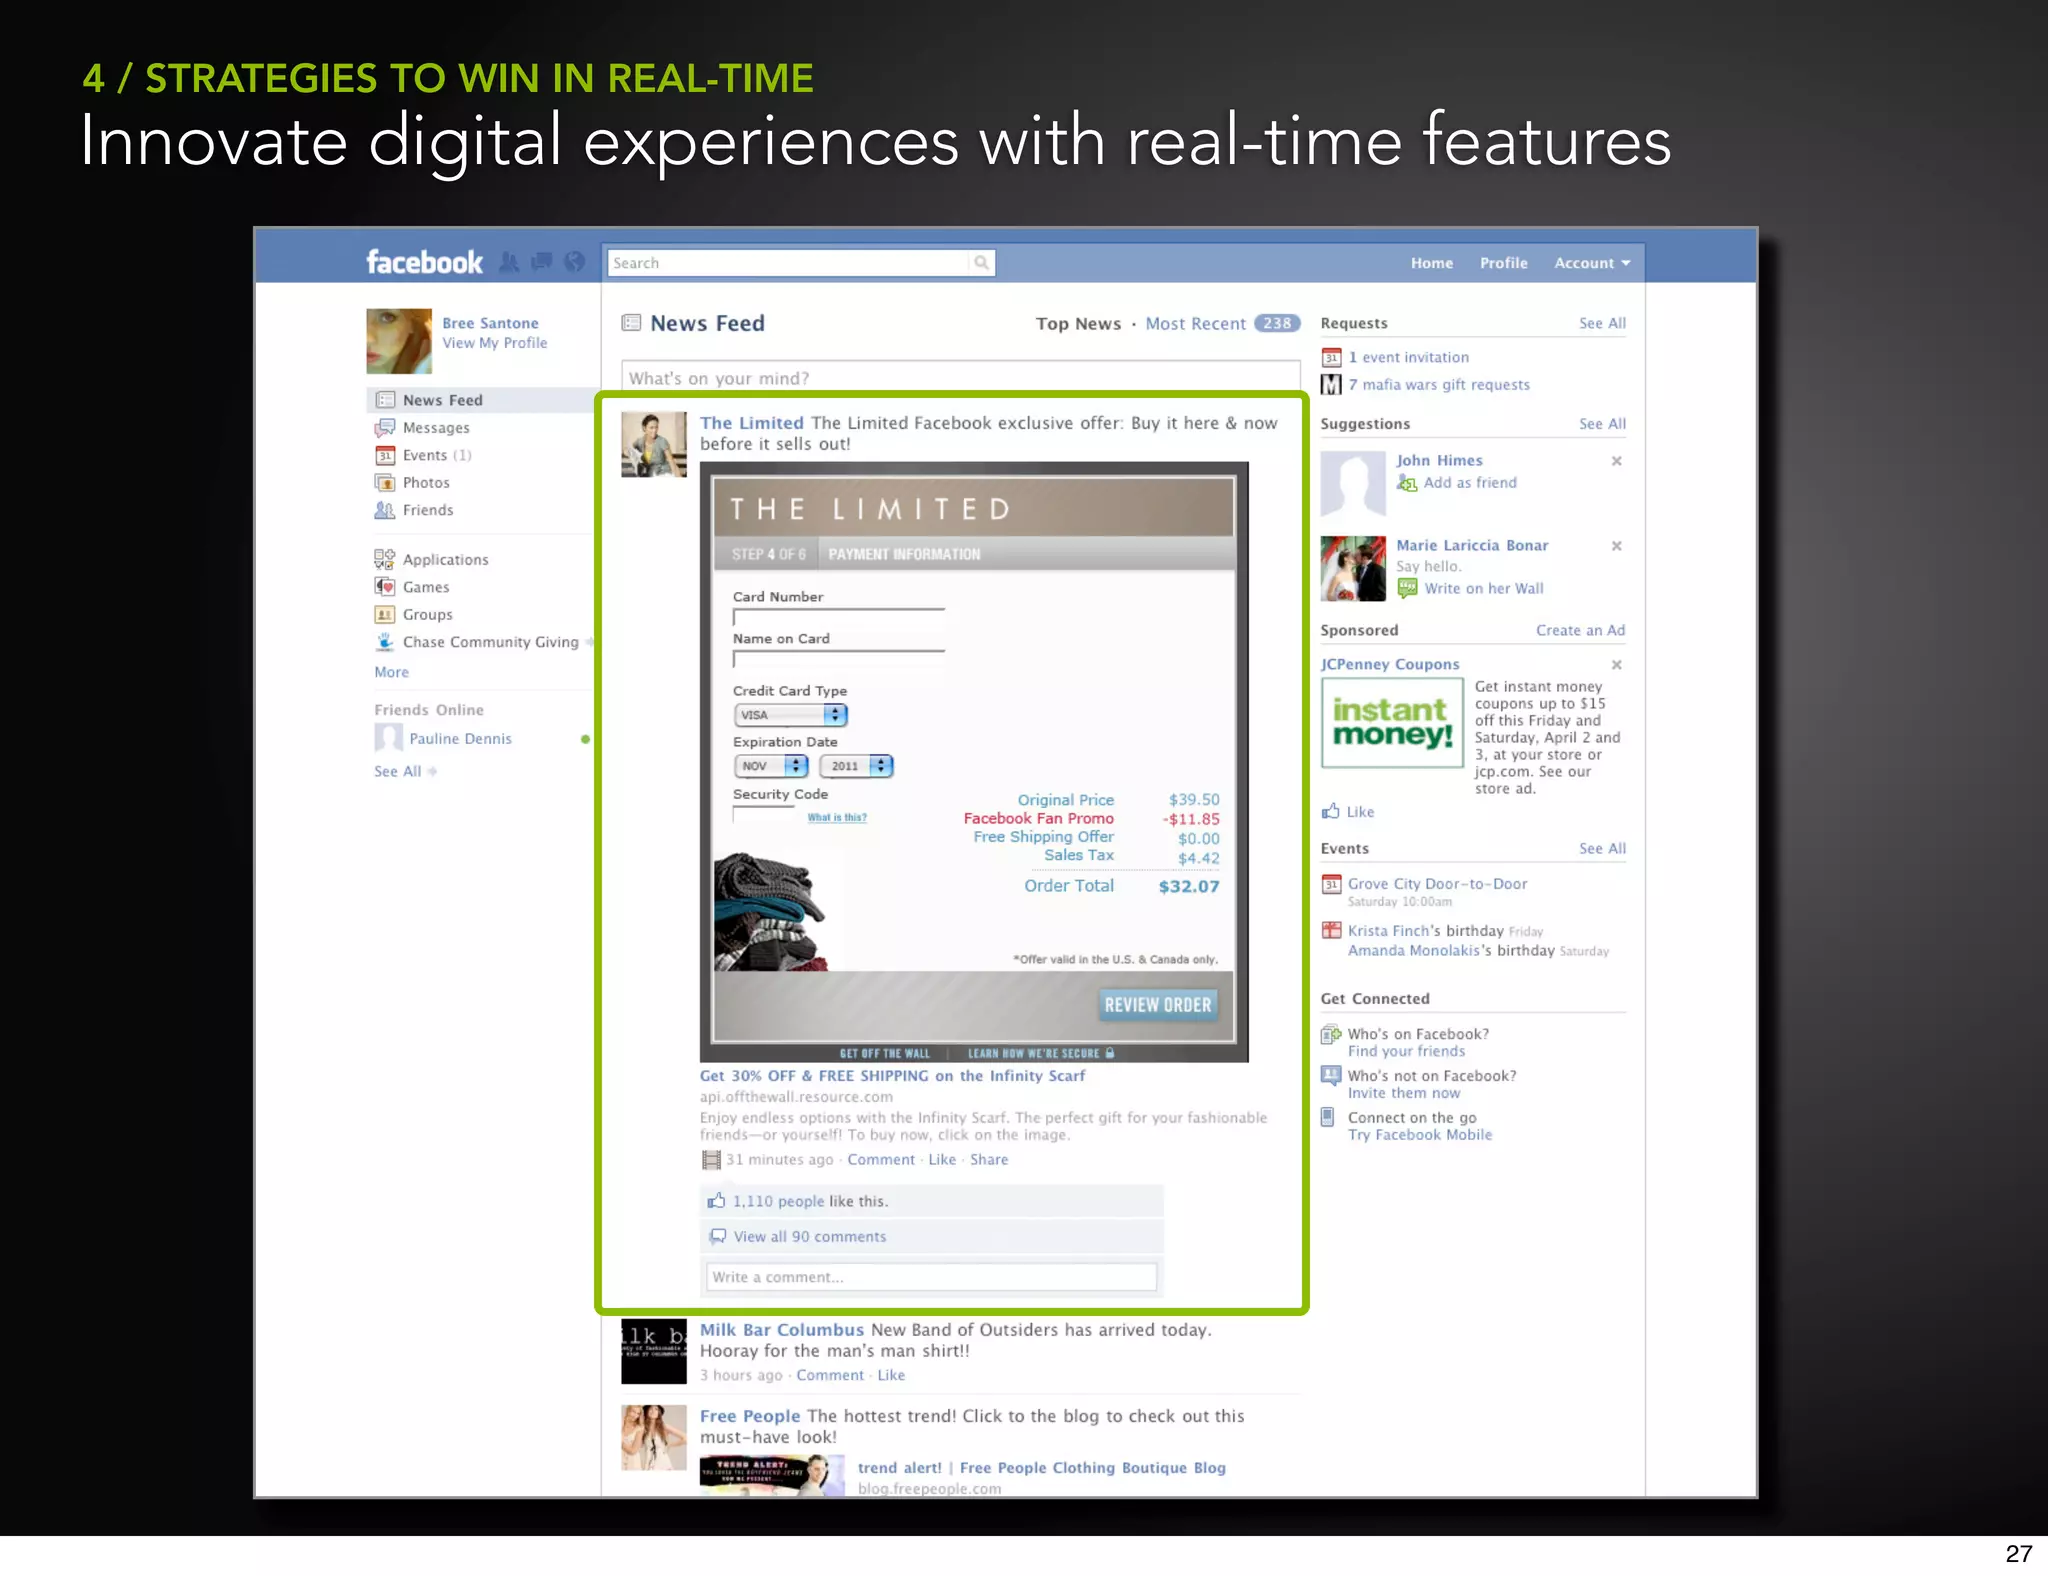This screenshot has width=2048, height=1576.
Task: Open expiration month NOV dropdown
Action: [770, 766]
